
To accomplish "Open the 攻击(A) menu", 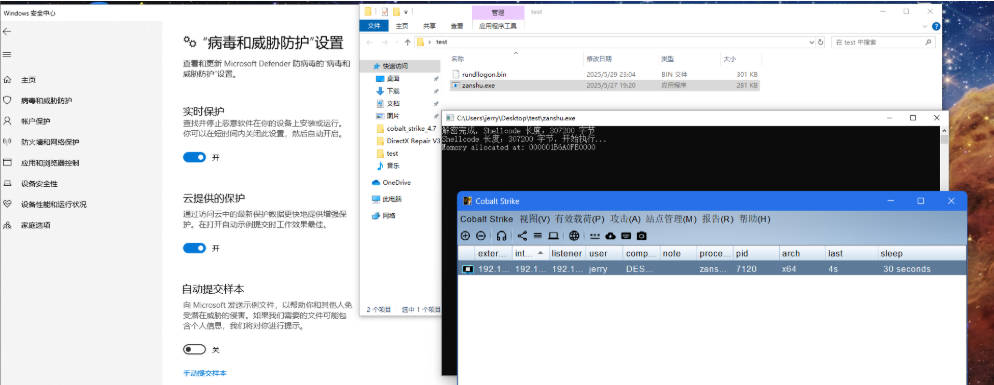I will coord(625,219).
